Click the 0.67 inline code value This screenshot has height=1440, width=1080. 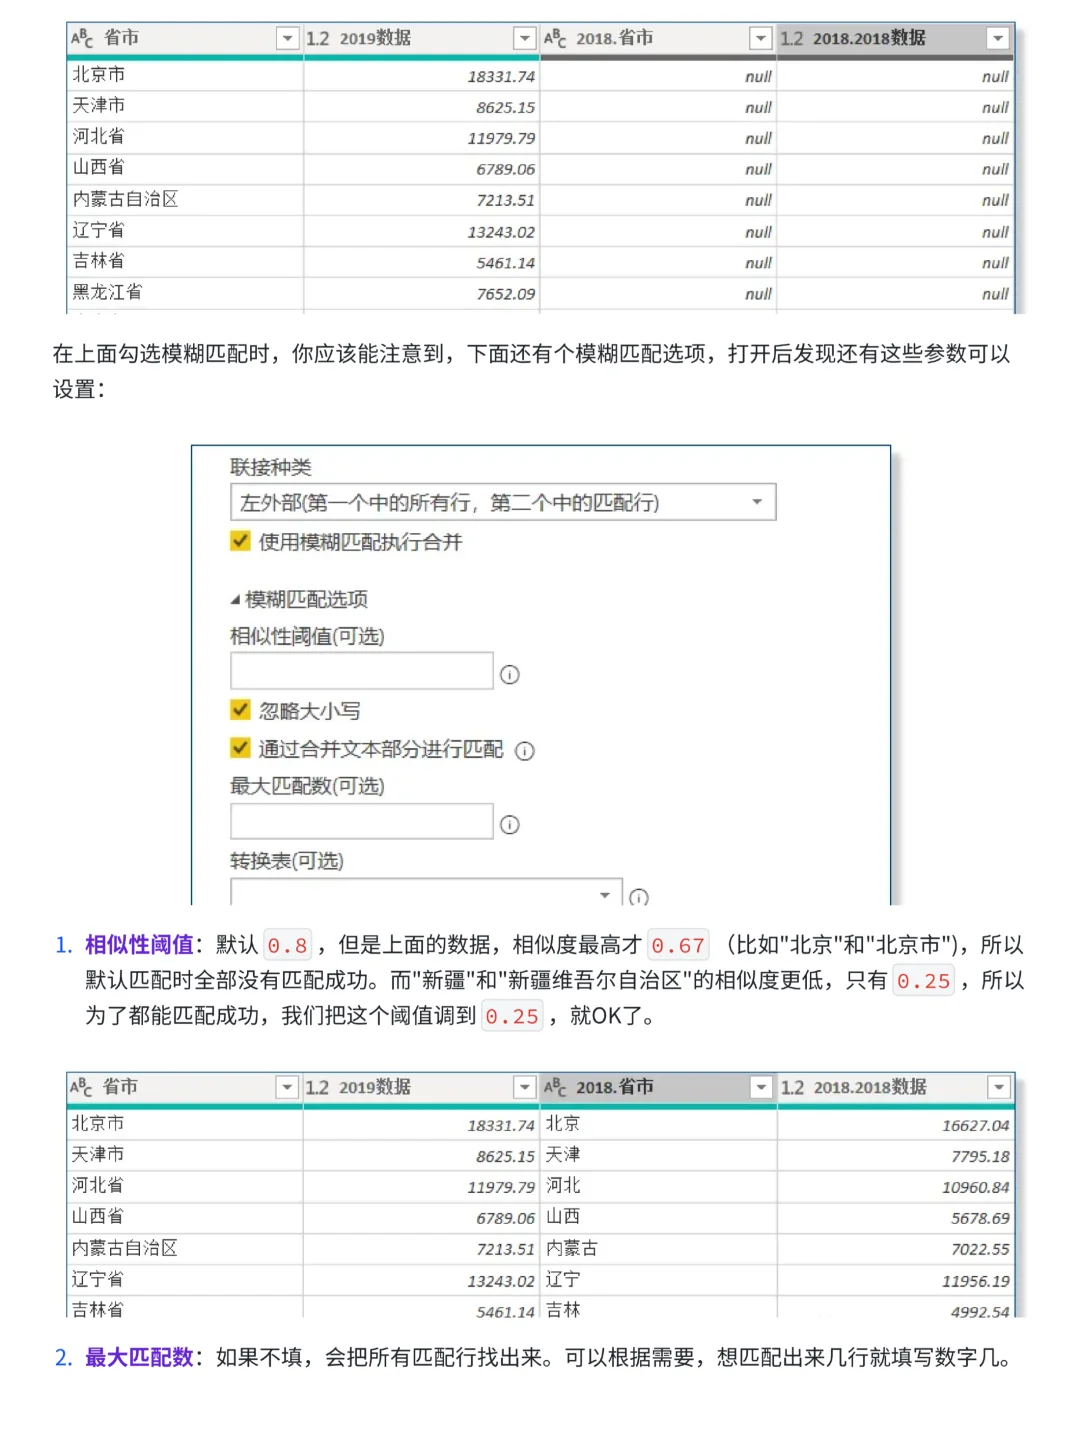point(679,945)
